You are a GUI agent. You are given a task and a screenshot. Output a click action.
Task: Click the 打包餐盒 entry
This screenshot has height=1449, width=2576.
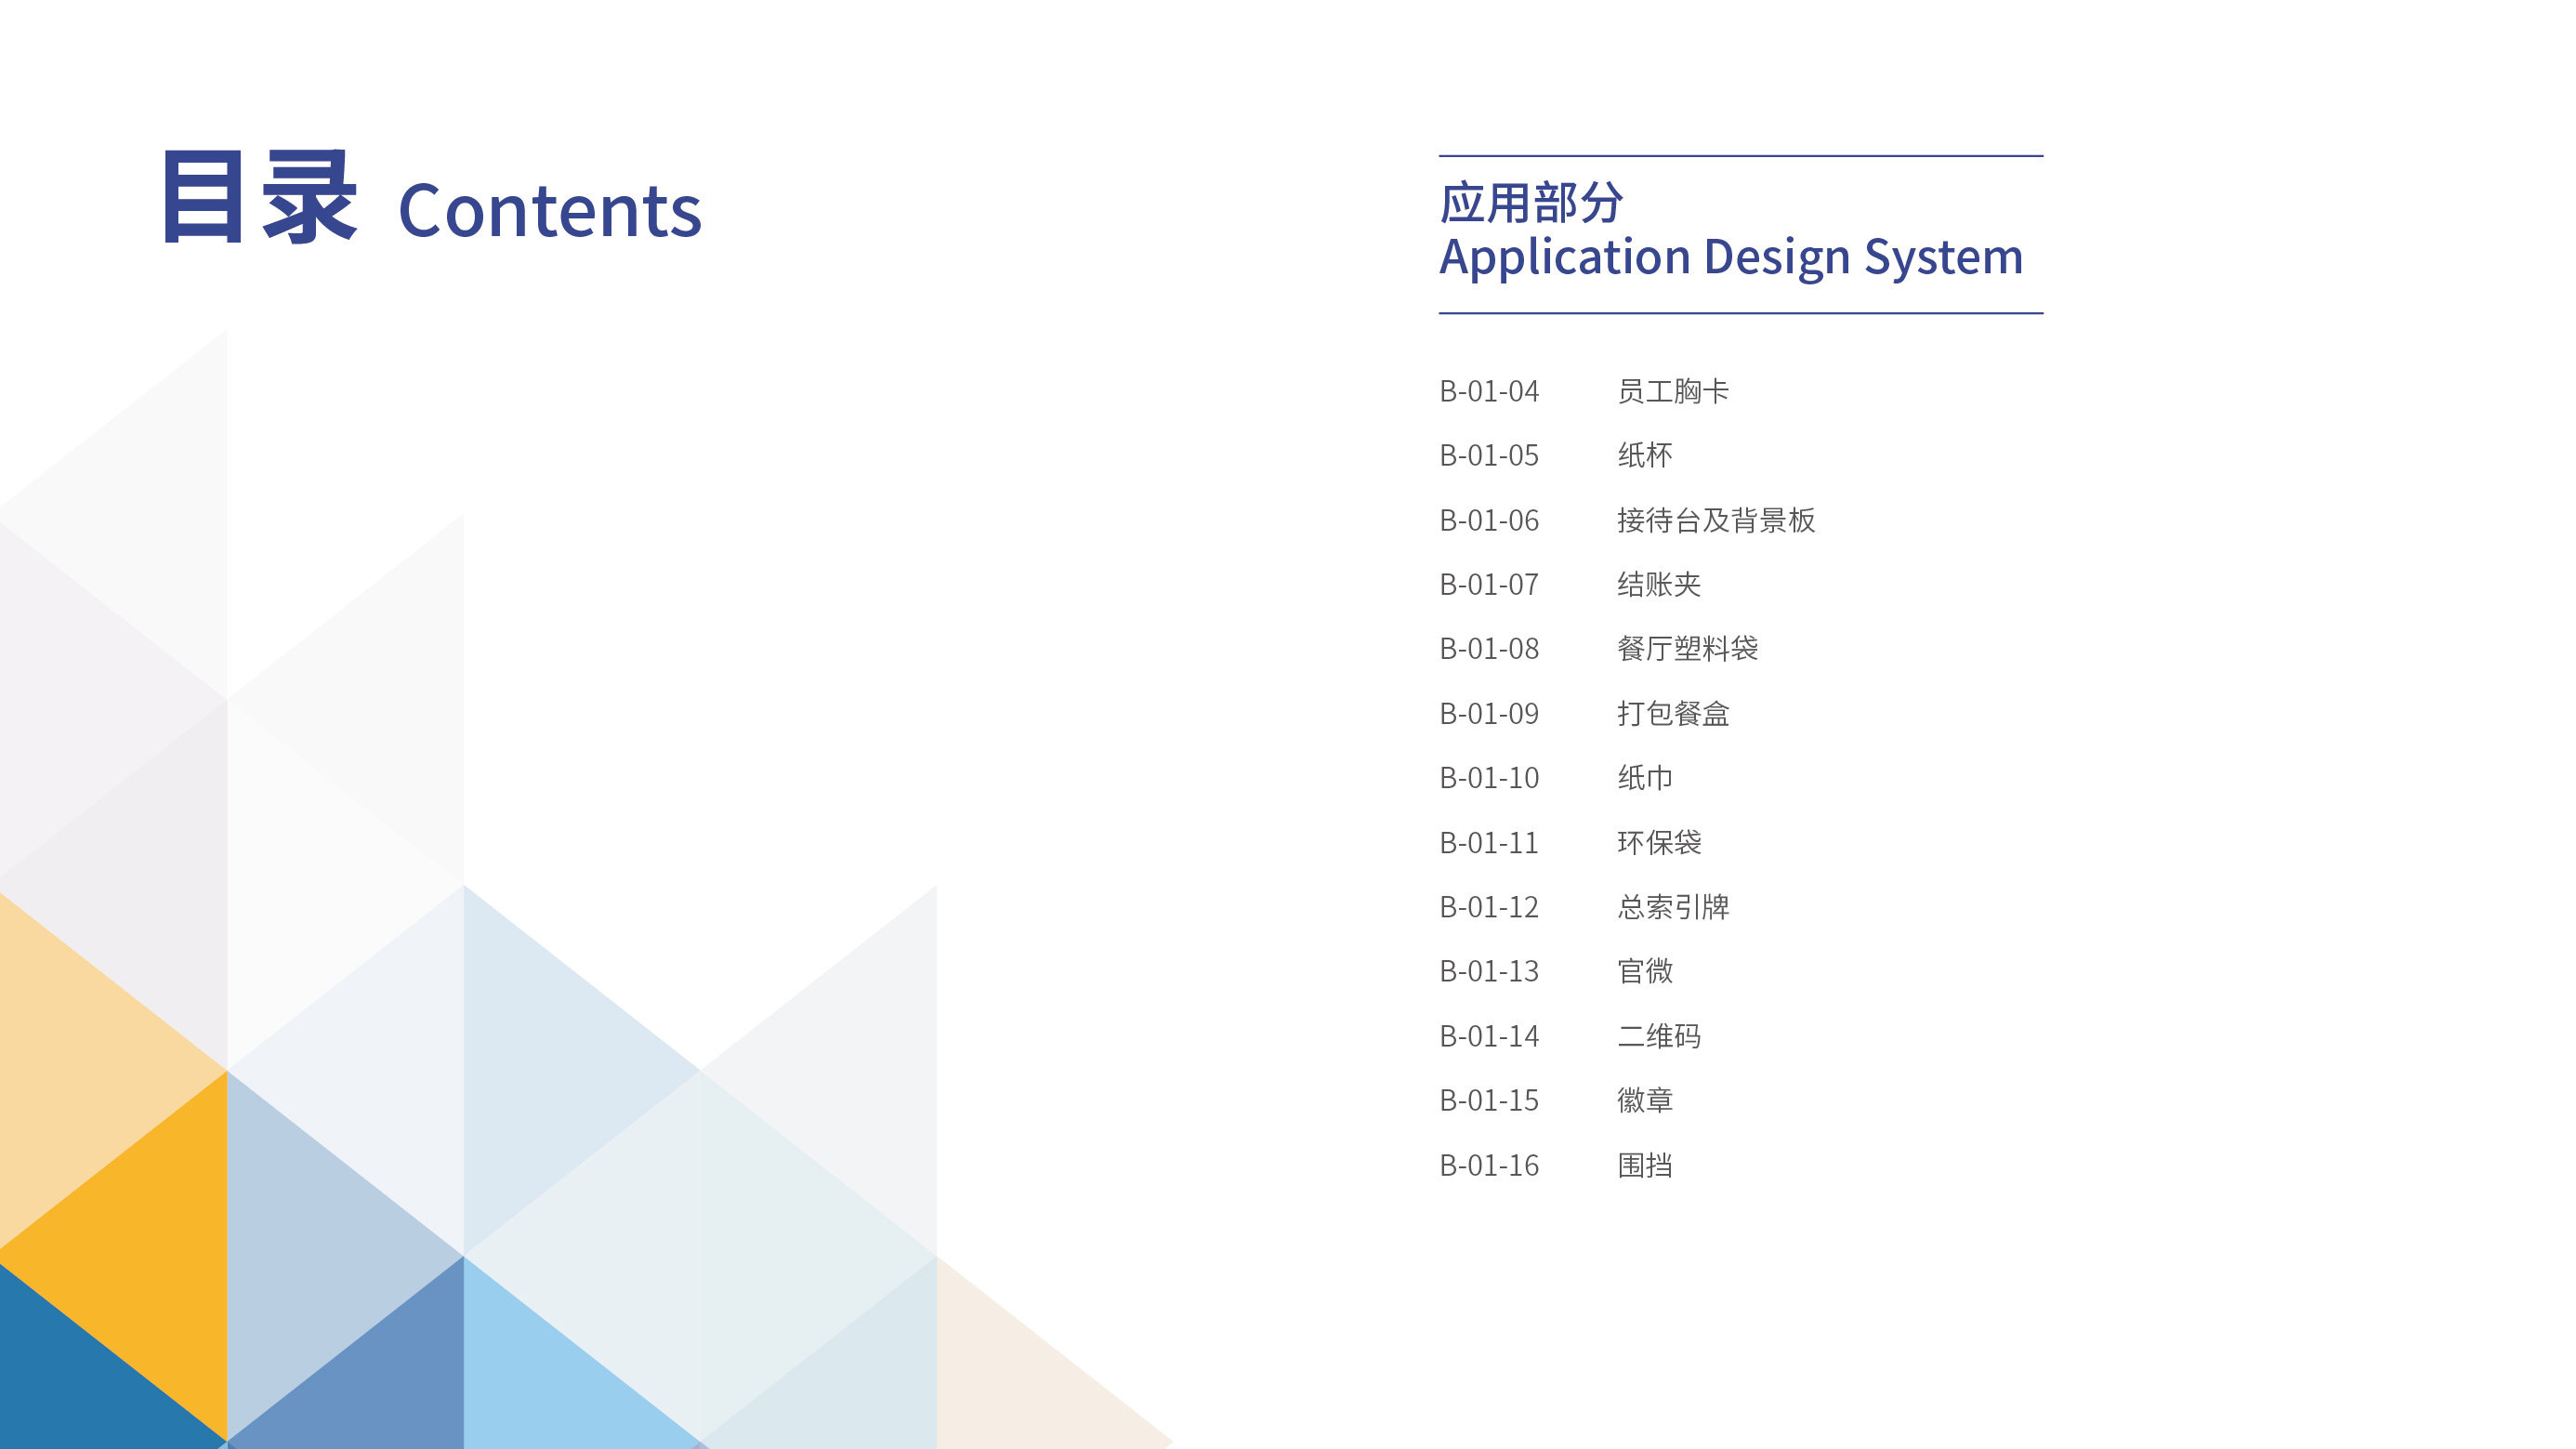(x=1673, y=714)
